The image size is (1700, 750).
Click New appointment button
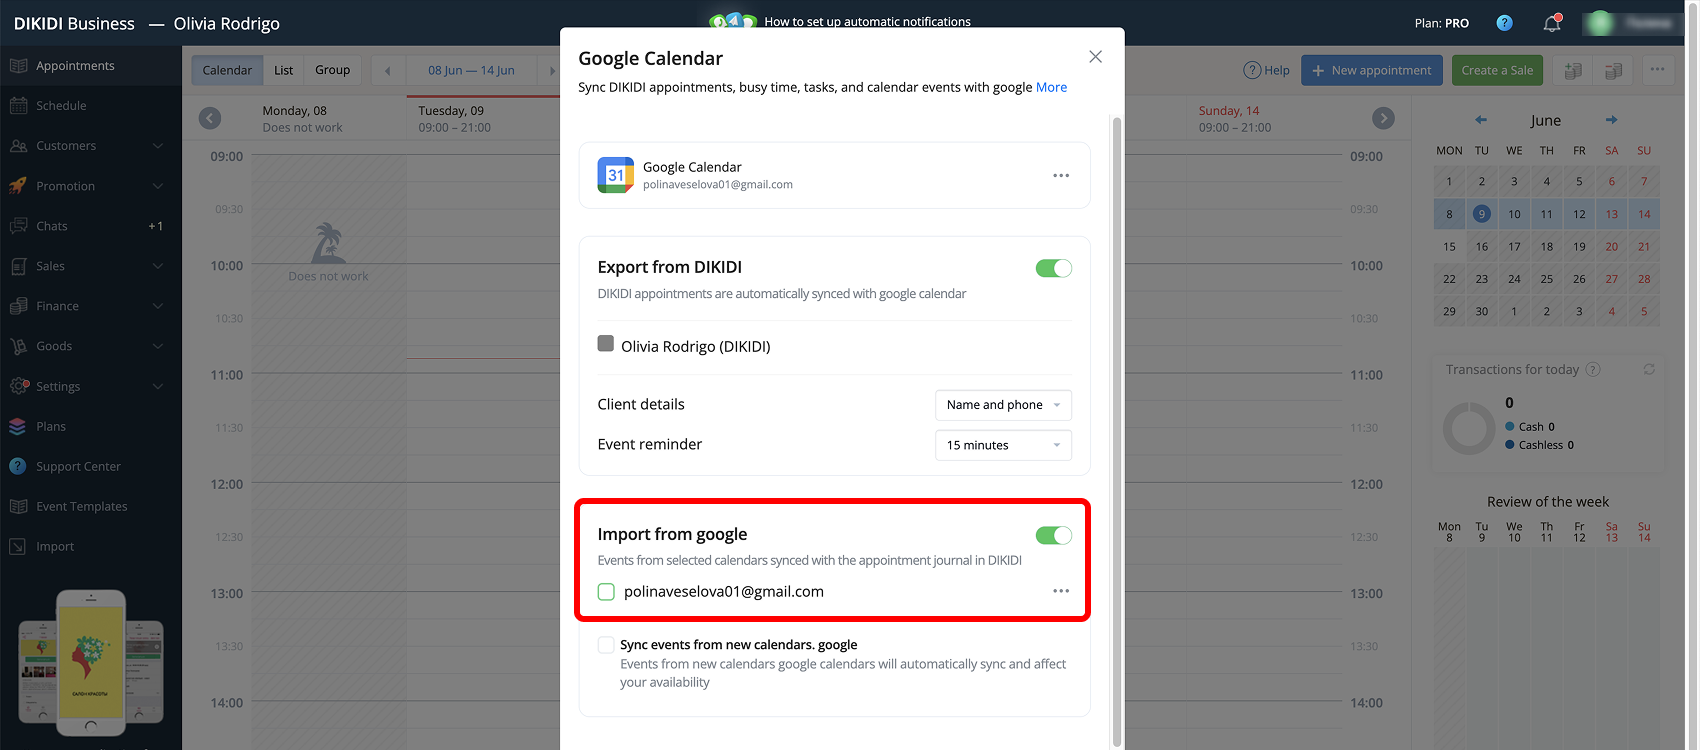[x=1371, y=70]
